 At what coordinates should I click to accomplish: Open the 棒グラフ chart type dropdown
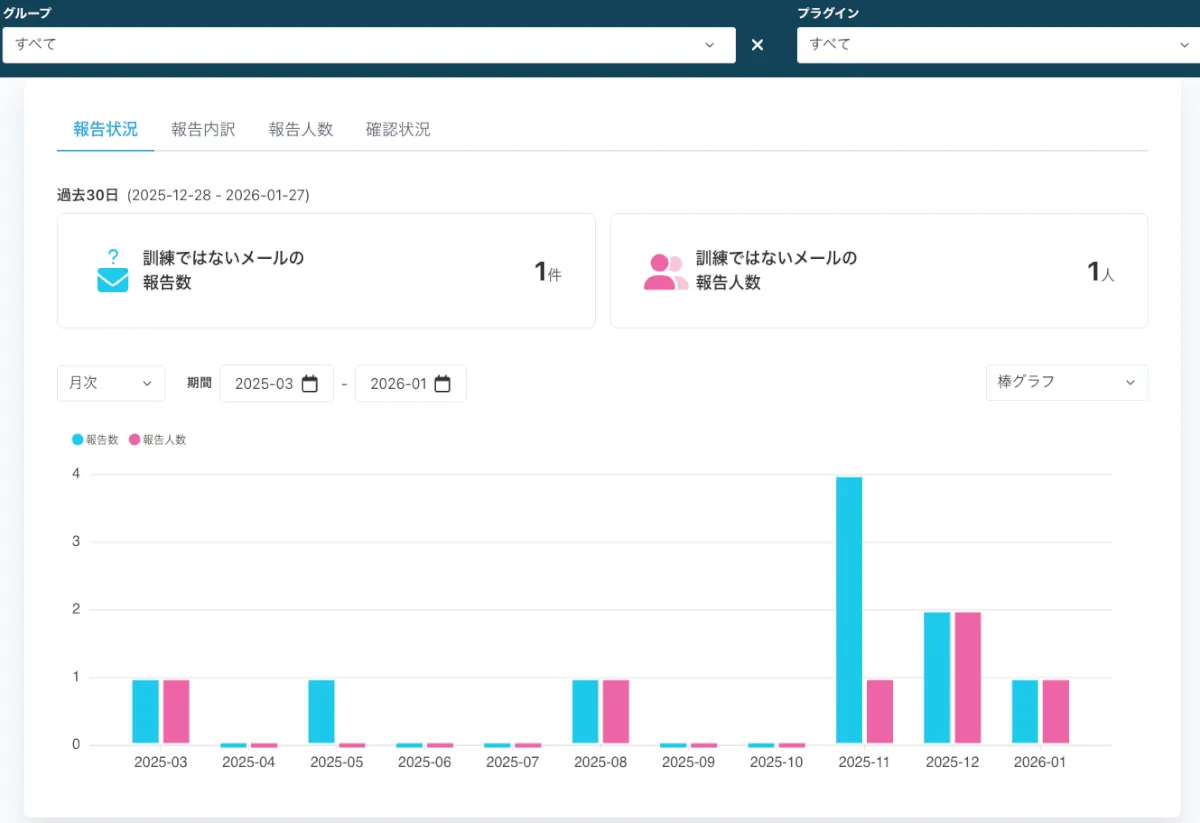1066,382
